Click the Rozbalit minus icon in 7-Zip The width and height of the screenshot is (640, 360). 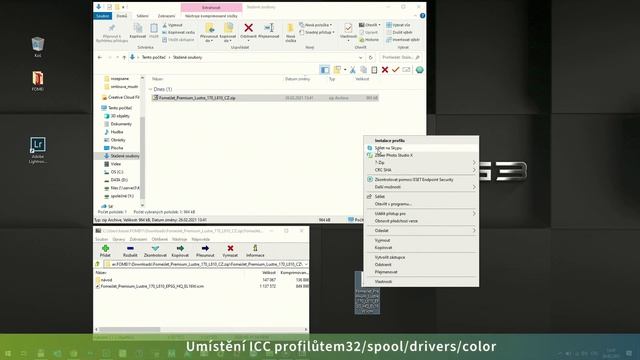click(x=130, y=248)
